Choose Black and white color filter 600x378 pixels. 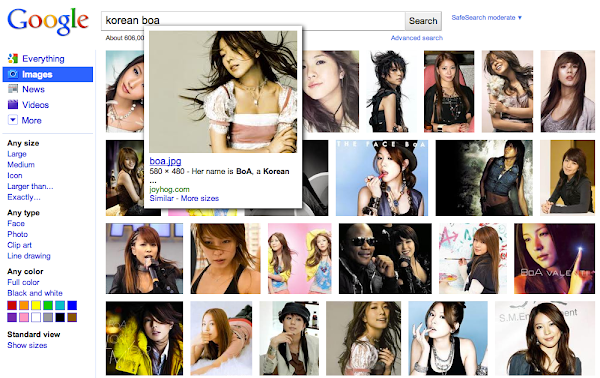[35, 293]
